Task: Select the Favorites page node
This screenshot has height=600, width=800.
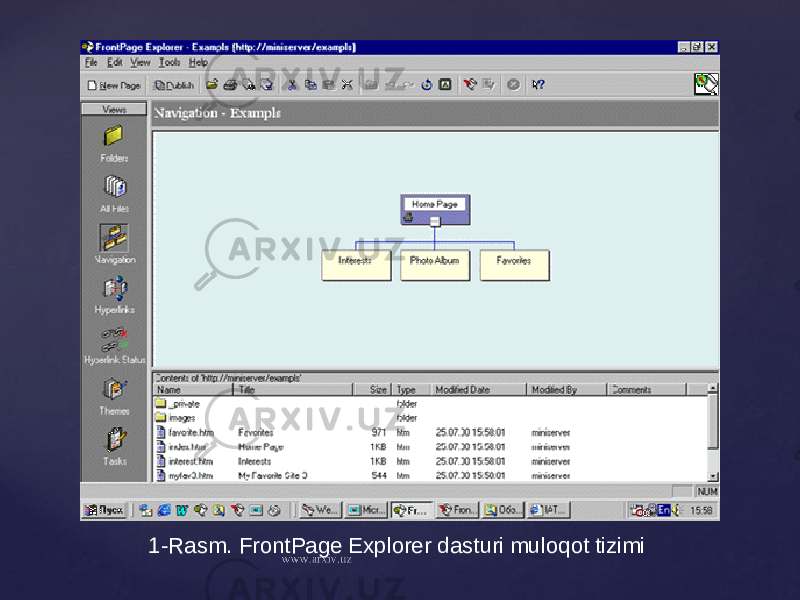Action: (514, 265)
